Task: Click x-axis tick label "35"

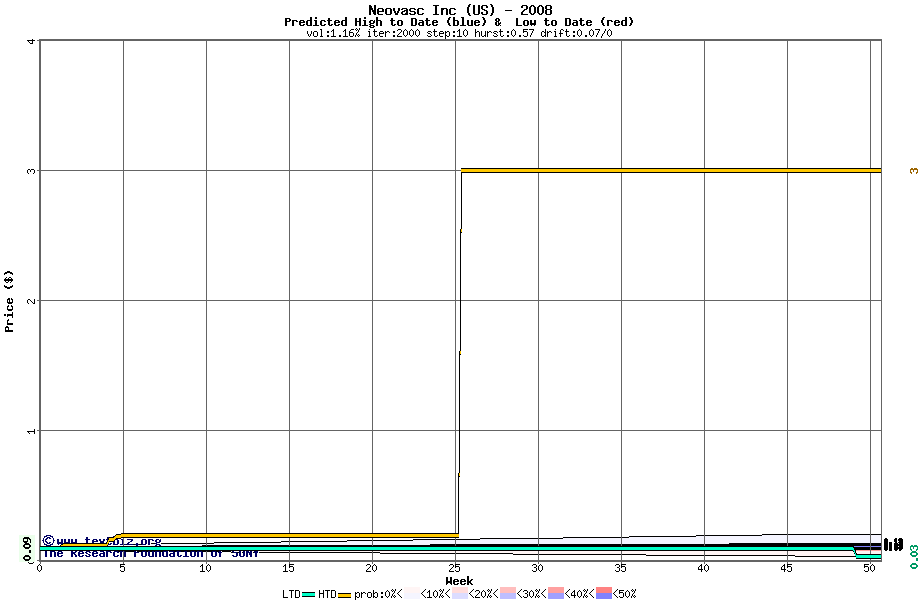Action: 621,568
